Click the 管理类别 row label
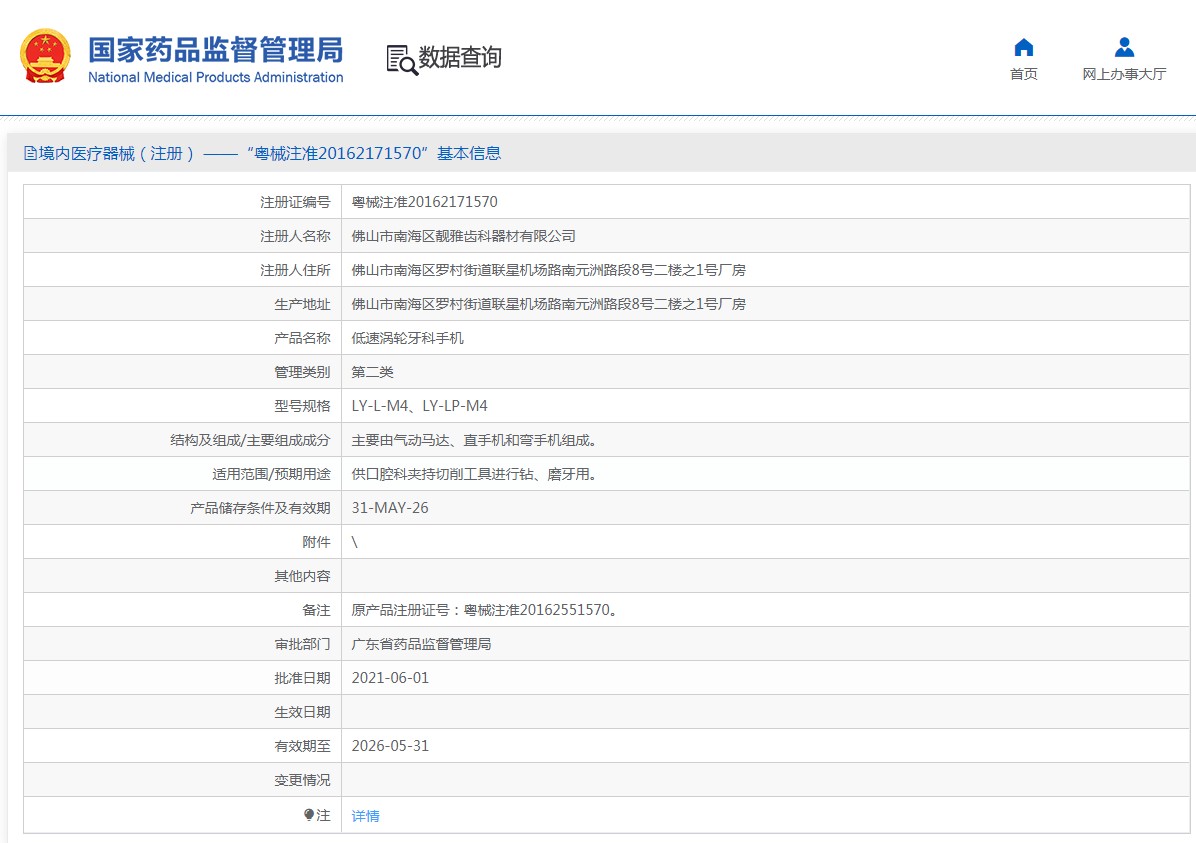 tap(302, 372)
